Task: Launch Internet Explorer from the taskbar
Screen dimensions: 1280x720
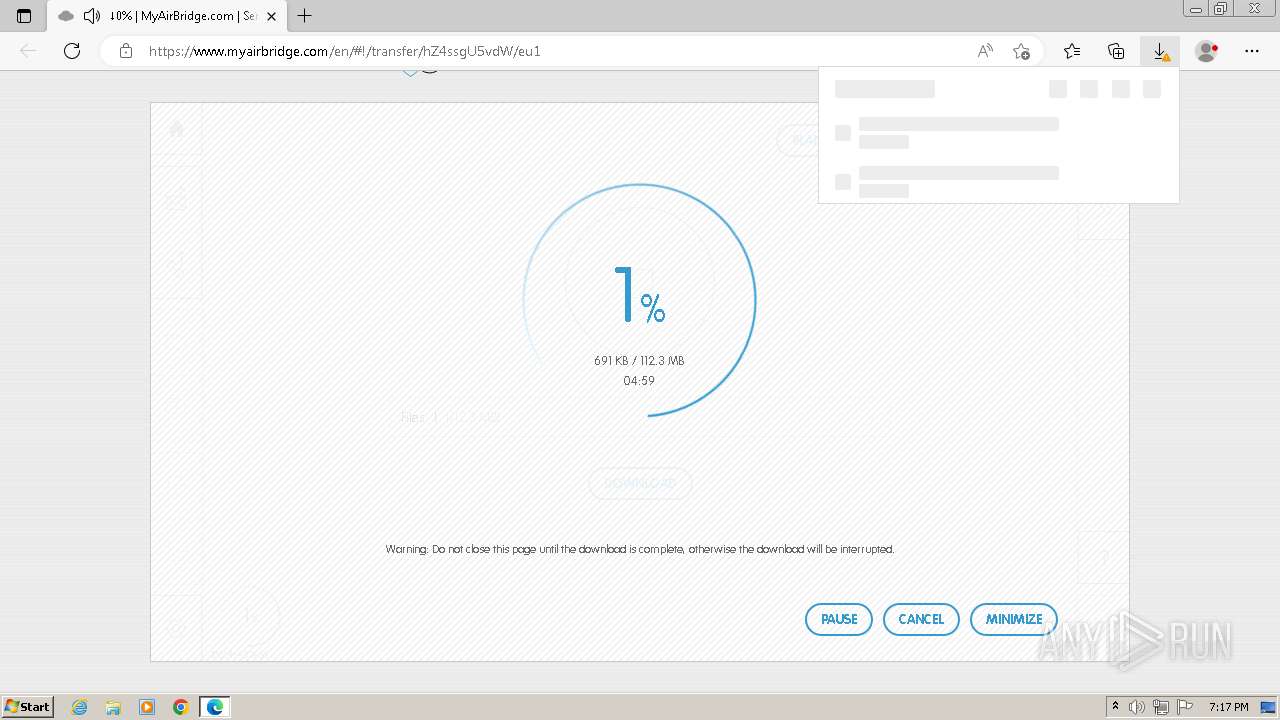Action: coord(80,707)
